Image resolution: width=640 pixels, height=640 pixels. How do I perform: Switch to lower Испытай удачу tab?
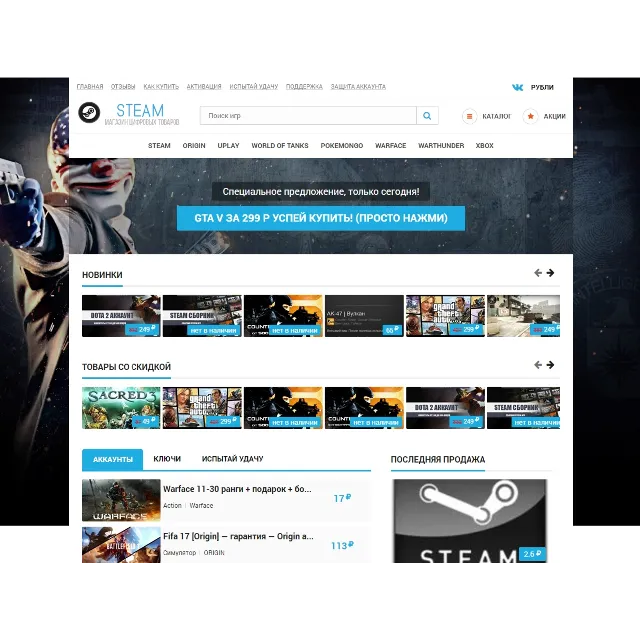(232, 459)
